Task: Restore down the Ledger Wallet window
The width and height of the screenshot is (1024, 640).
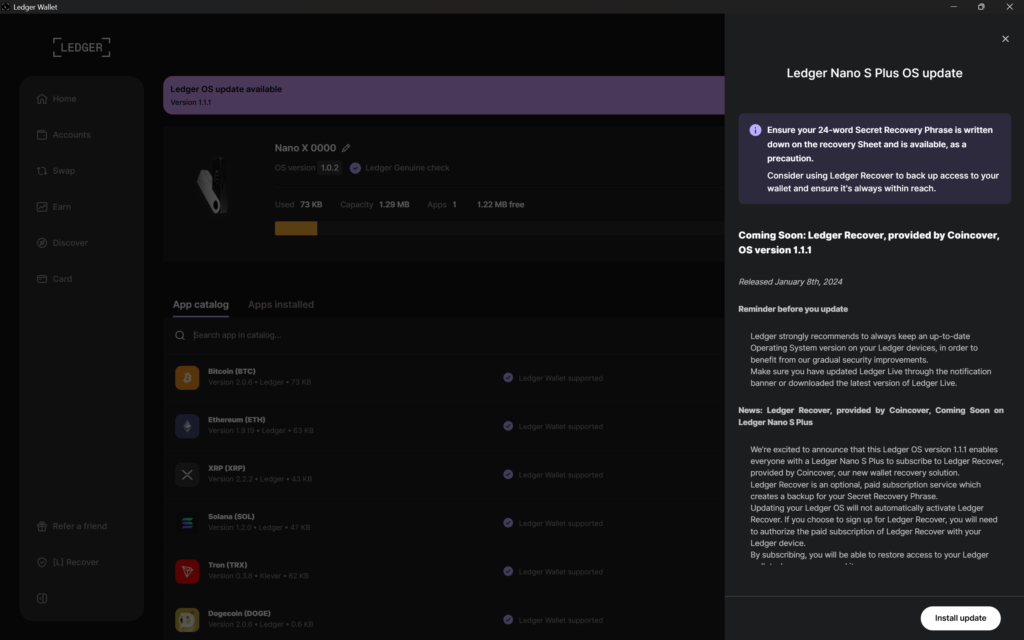Action: 981,7
